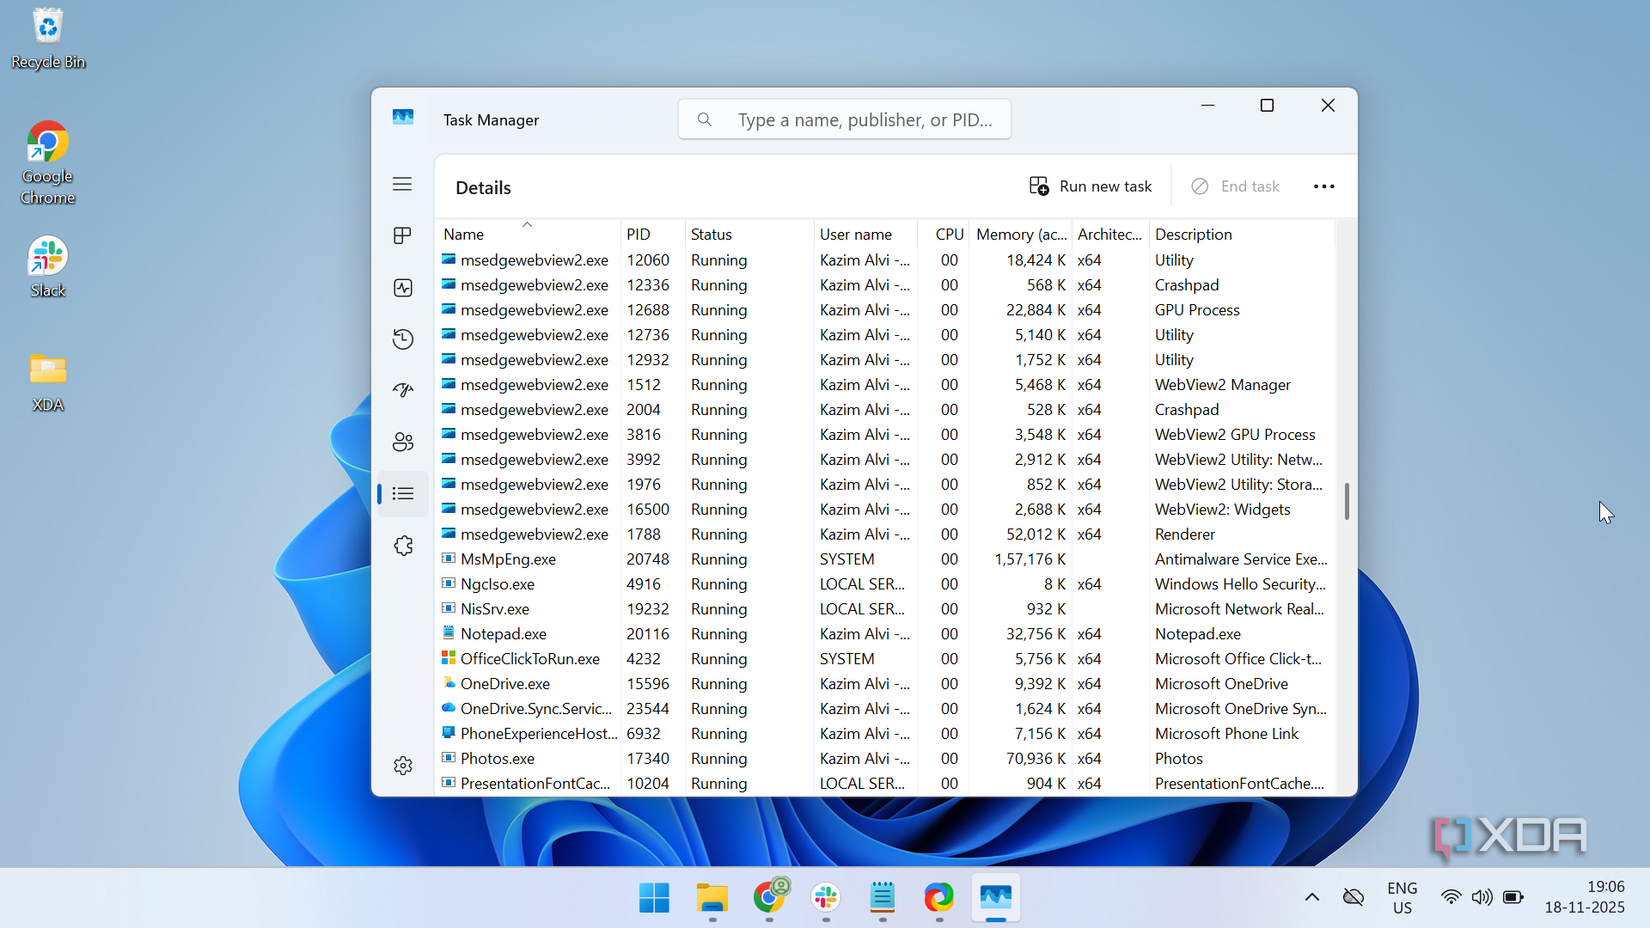The image size is (1650, 928).
Task: Select the Notepad.exe process row
Action: [x=885, y=634]
